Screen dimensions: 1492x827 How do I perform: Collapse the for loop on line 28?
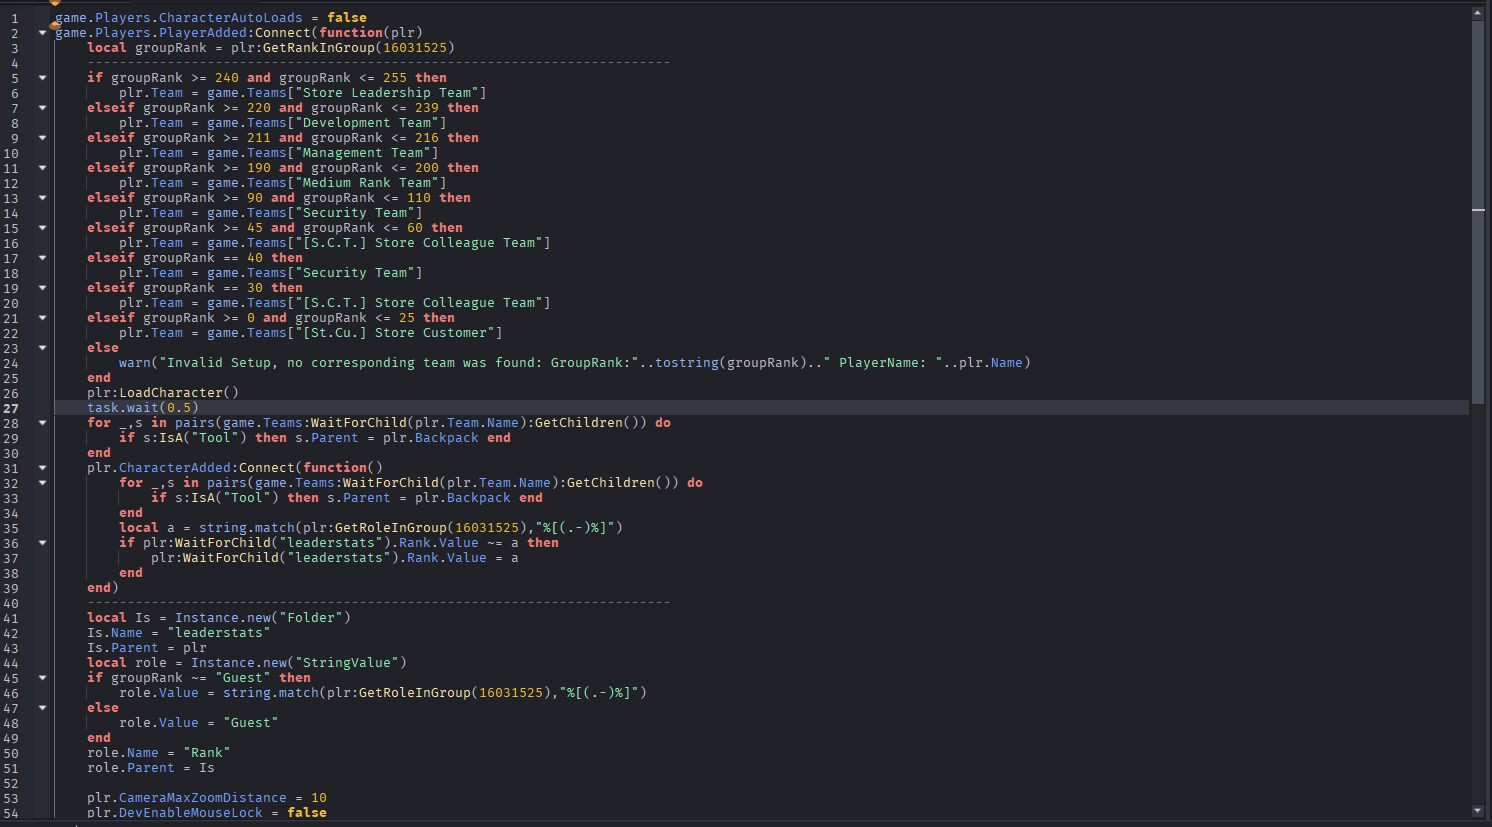pos(42,423)
